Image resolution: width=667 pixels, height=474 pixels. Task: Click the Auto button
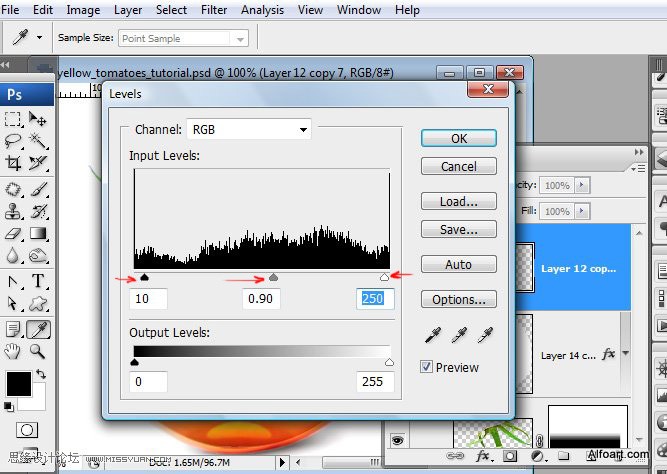coord(459,264)
